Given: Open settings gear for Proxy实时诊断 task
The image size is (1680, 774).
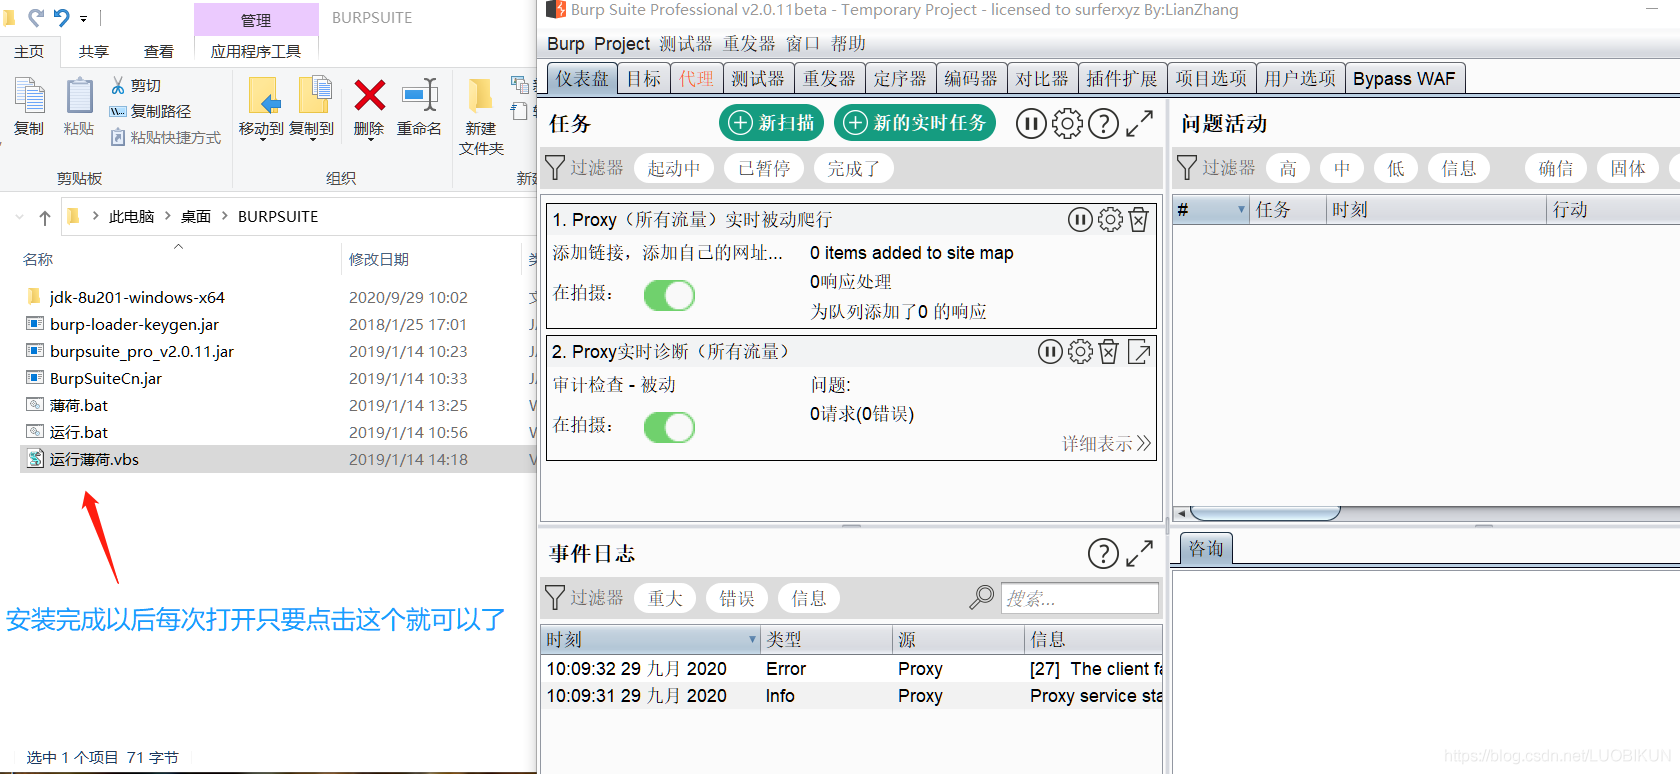Looking at the screenshot, I should coord(1080,352).
